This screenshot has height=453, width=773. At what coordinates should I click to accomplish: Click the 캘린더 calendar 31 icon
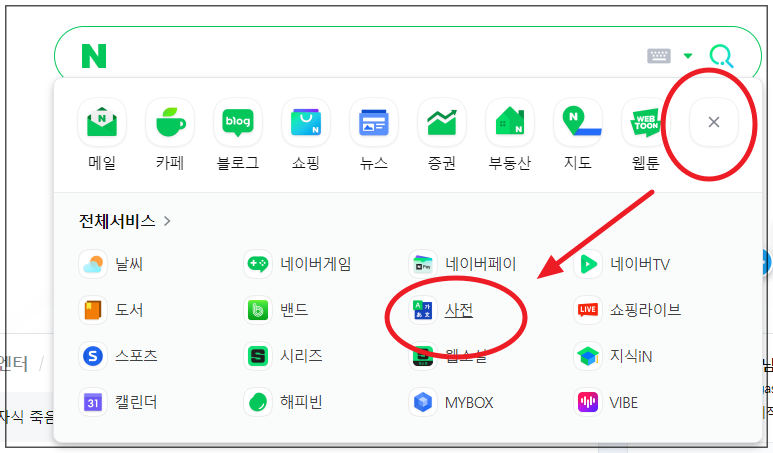click(93, 402)
